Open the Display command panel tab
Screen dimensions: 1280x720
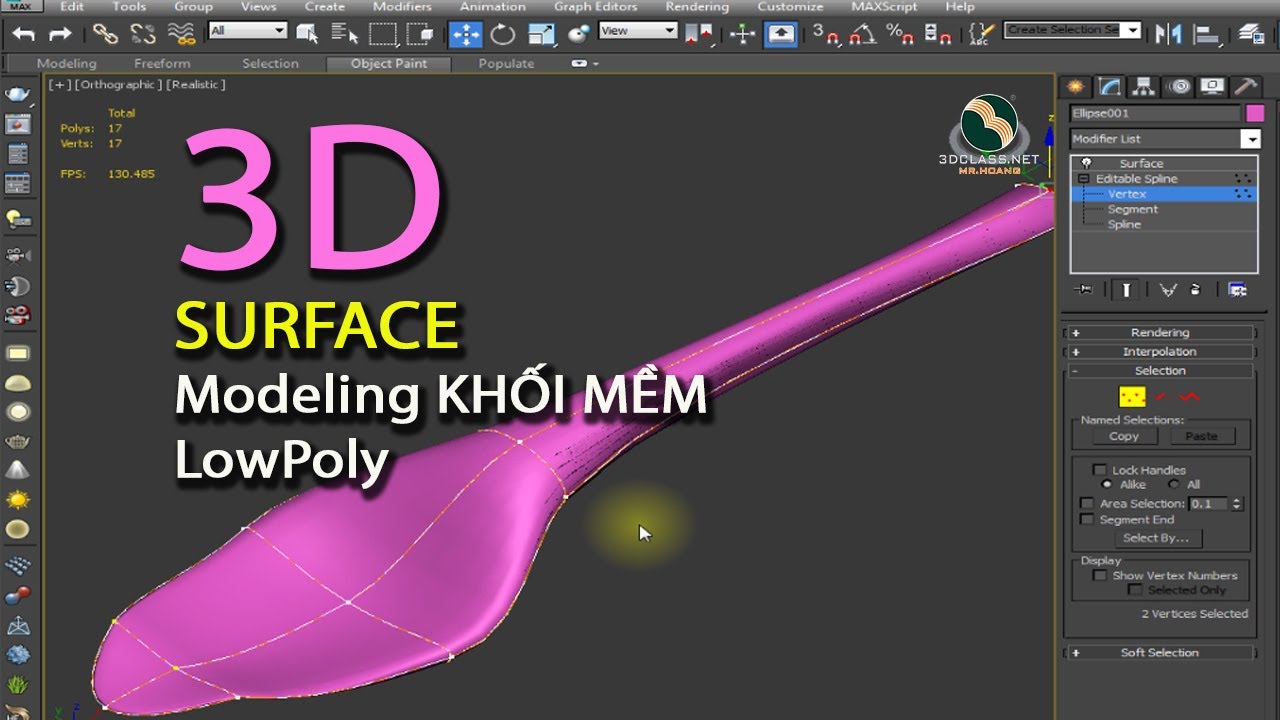point(1212,86)
